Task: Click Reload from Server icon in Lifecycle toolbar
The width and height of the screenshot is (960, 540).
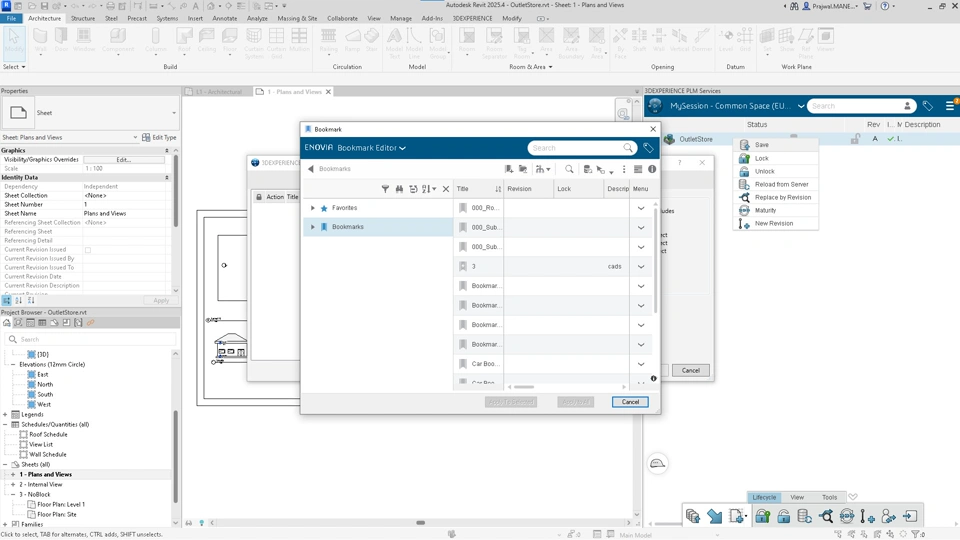Action: [804, 517]
